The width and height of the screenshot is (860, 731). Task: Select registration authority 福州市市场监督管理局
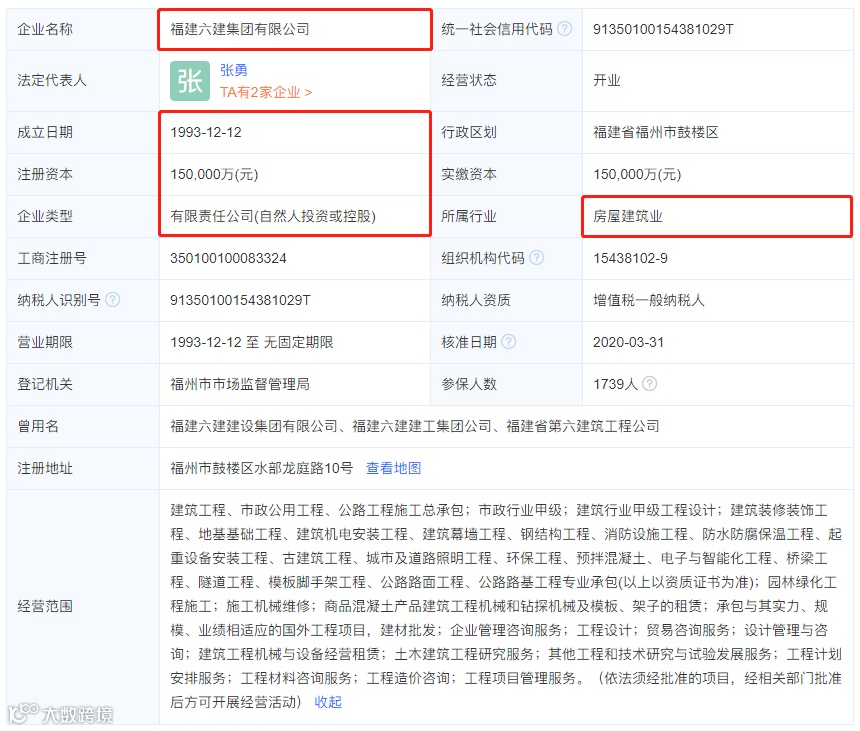point(240,384)
